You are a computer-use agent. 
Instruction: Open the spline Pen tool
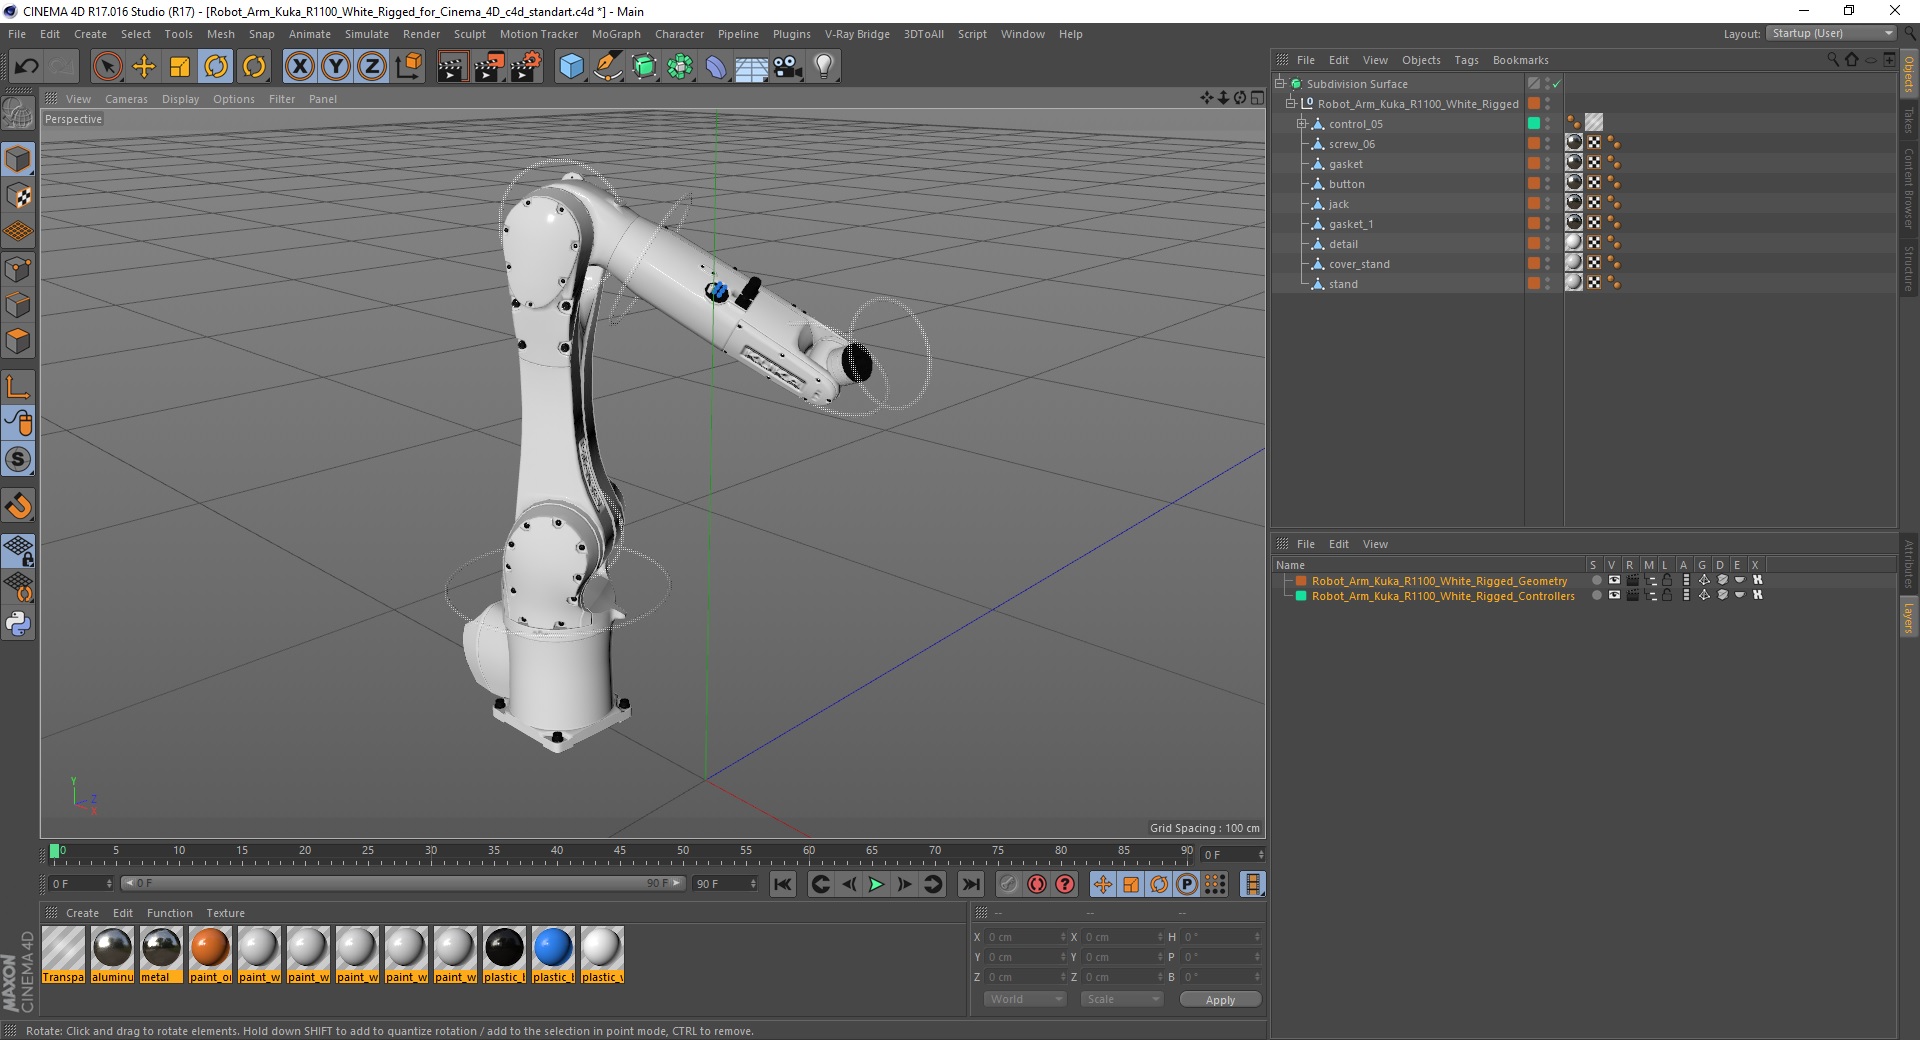point(607,67)
